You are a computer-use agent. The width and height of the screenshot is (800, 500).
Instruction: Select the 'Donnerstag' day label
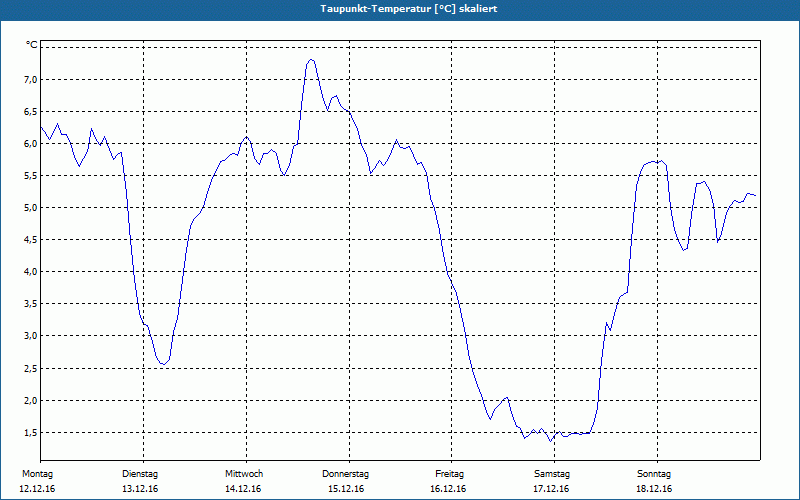click(x=345, y=474)
